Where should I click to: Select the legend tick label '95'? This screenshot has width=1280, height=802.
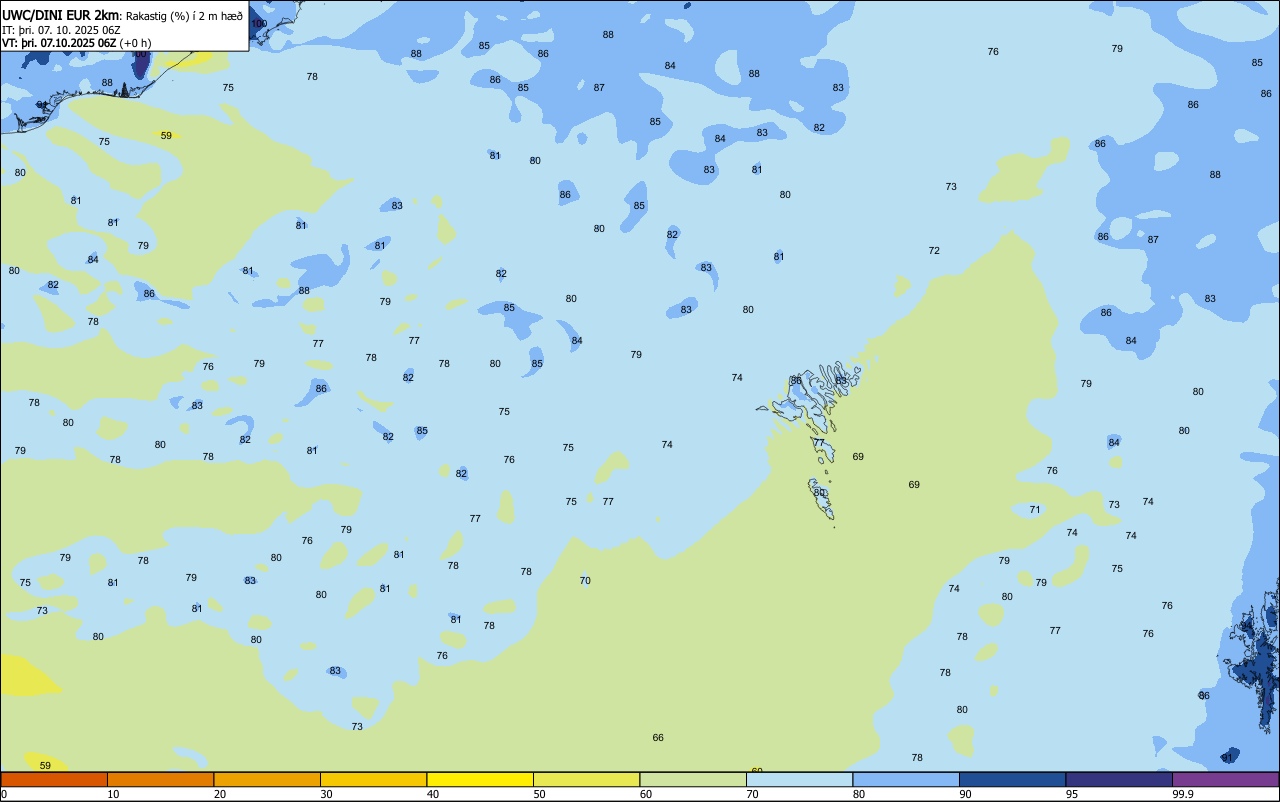pos(1072,794)
